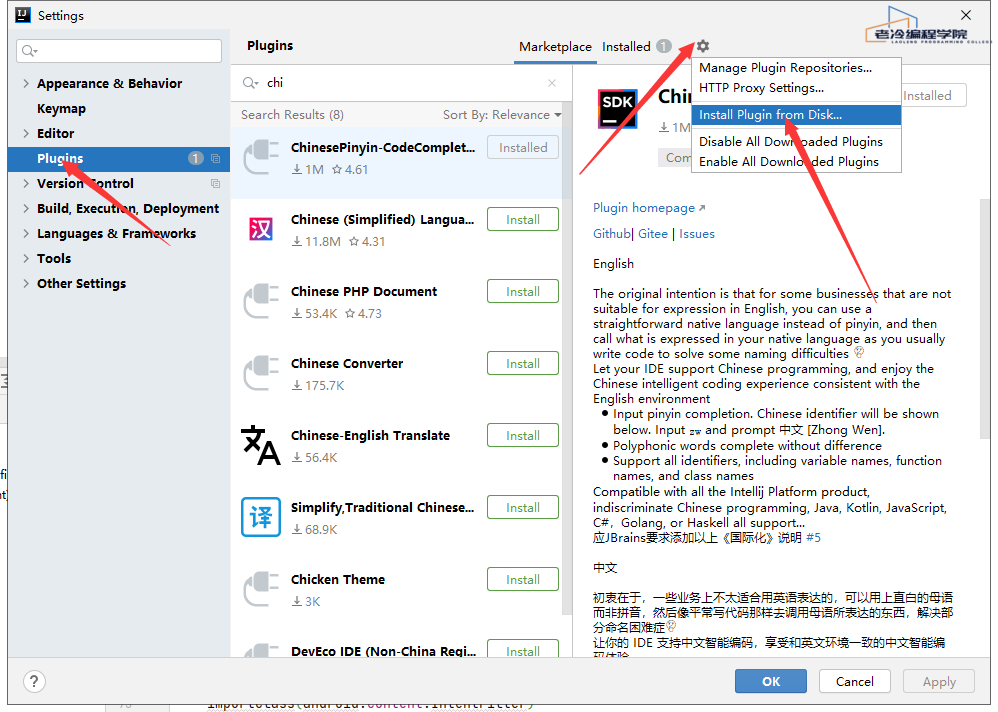
Task: Expand the Version Control node
Action: pos(26,183)
